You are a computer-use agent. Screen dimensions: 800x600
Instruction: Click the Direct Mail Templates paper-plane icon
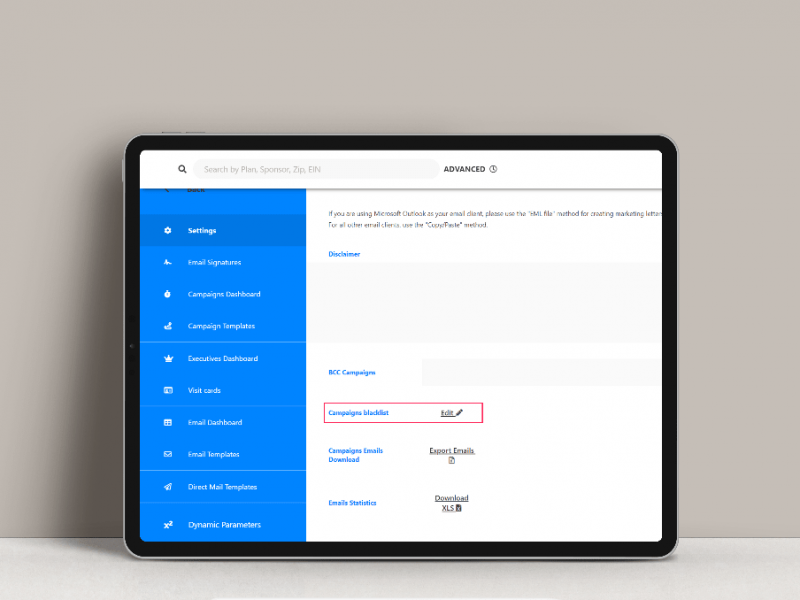click(168, 487)
